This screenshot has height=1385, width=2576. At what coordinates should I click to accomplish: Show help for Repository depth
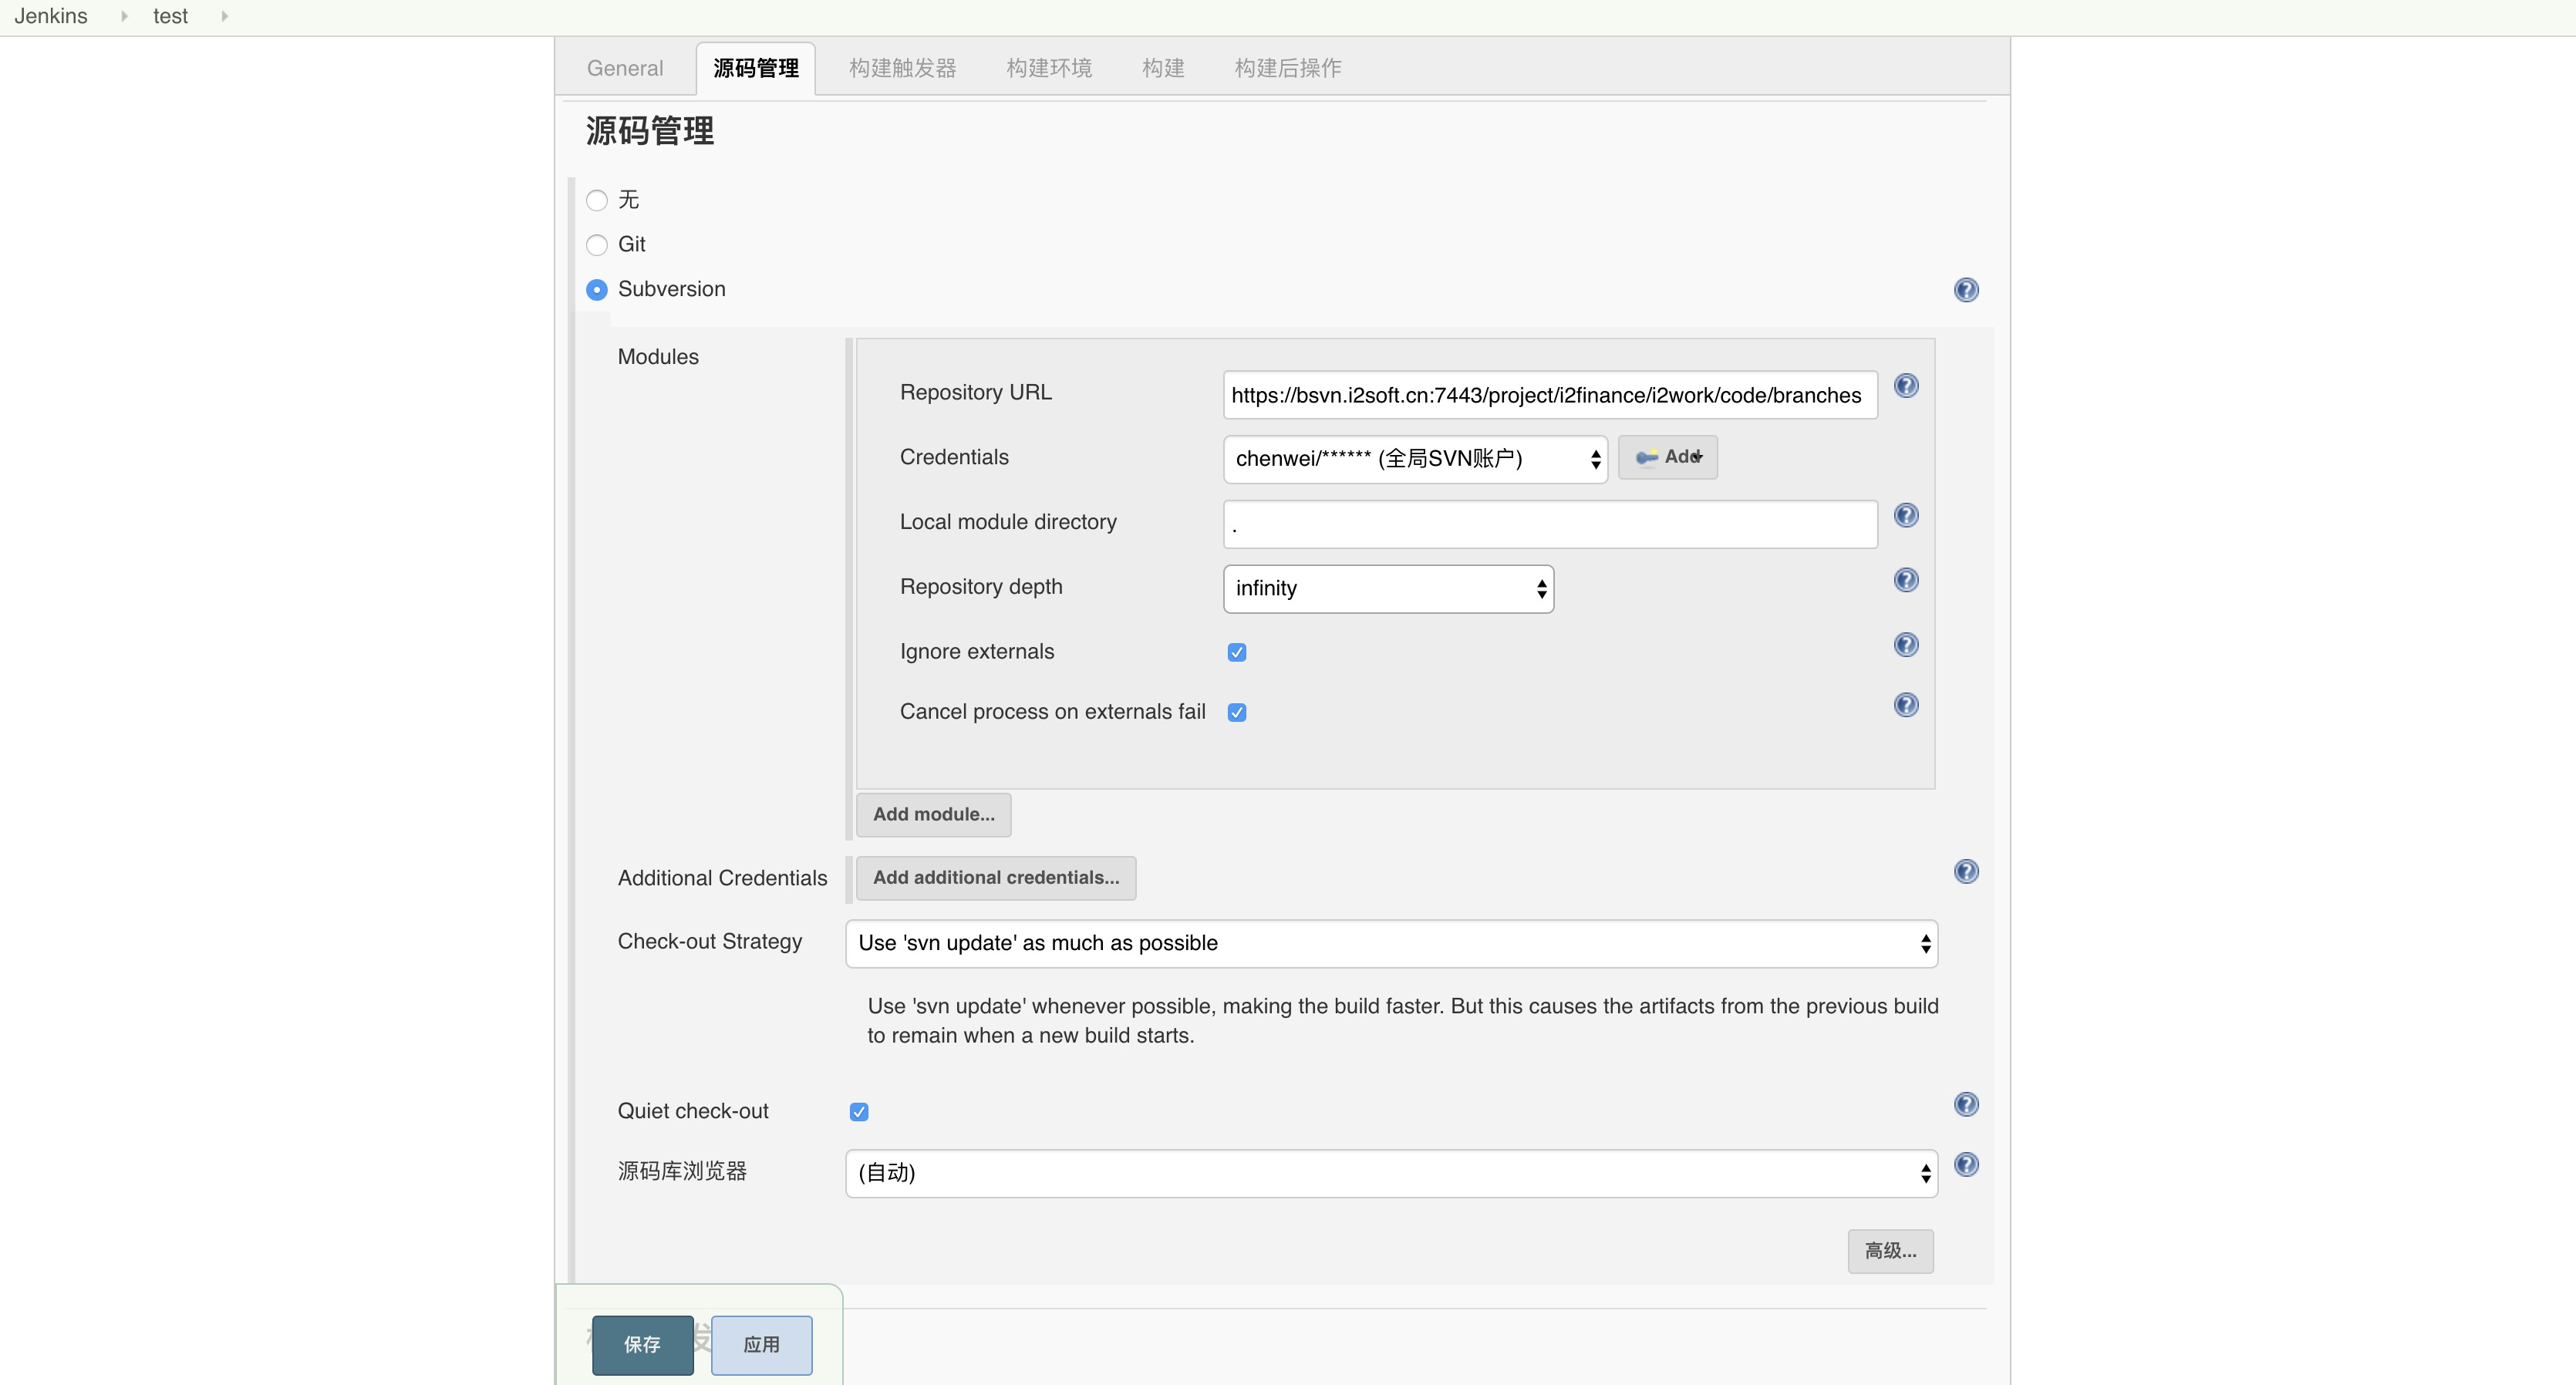click(x=1906, y=580)
